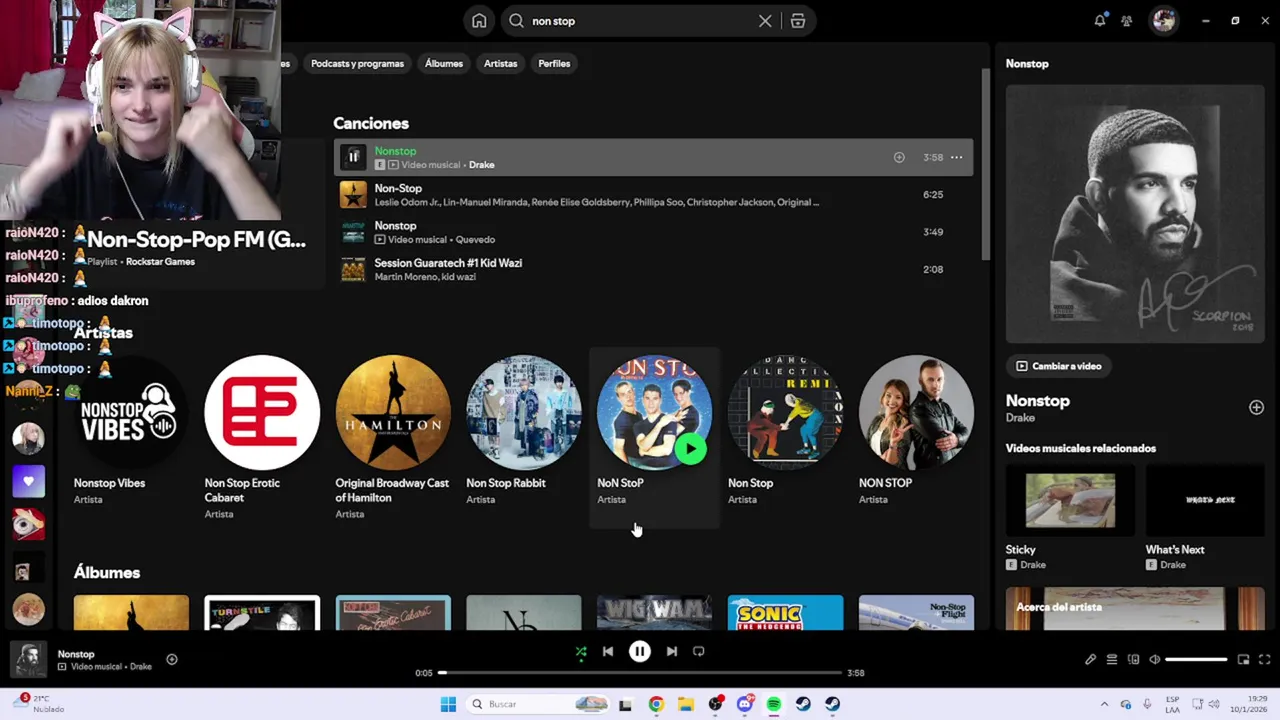Add current track via bottom bar plus
This screenshot has height=720, width=1280.
click(x=172, y=660)
